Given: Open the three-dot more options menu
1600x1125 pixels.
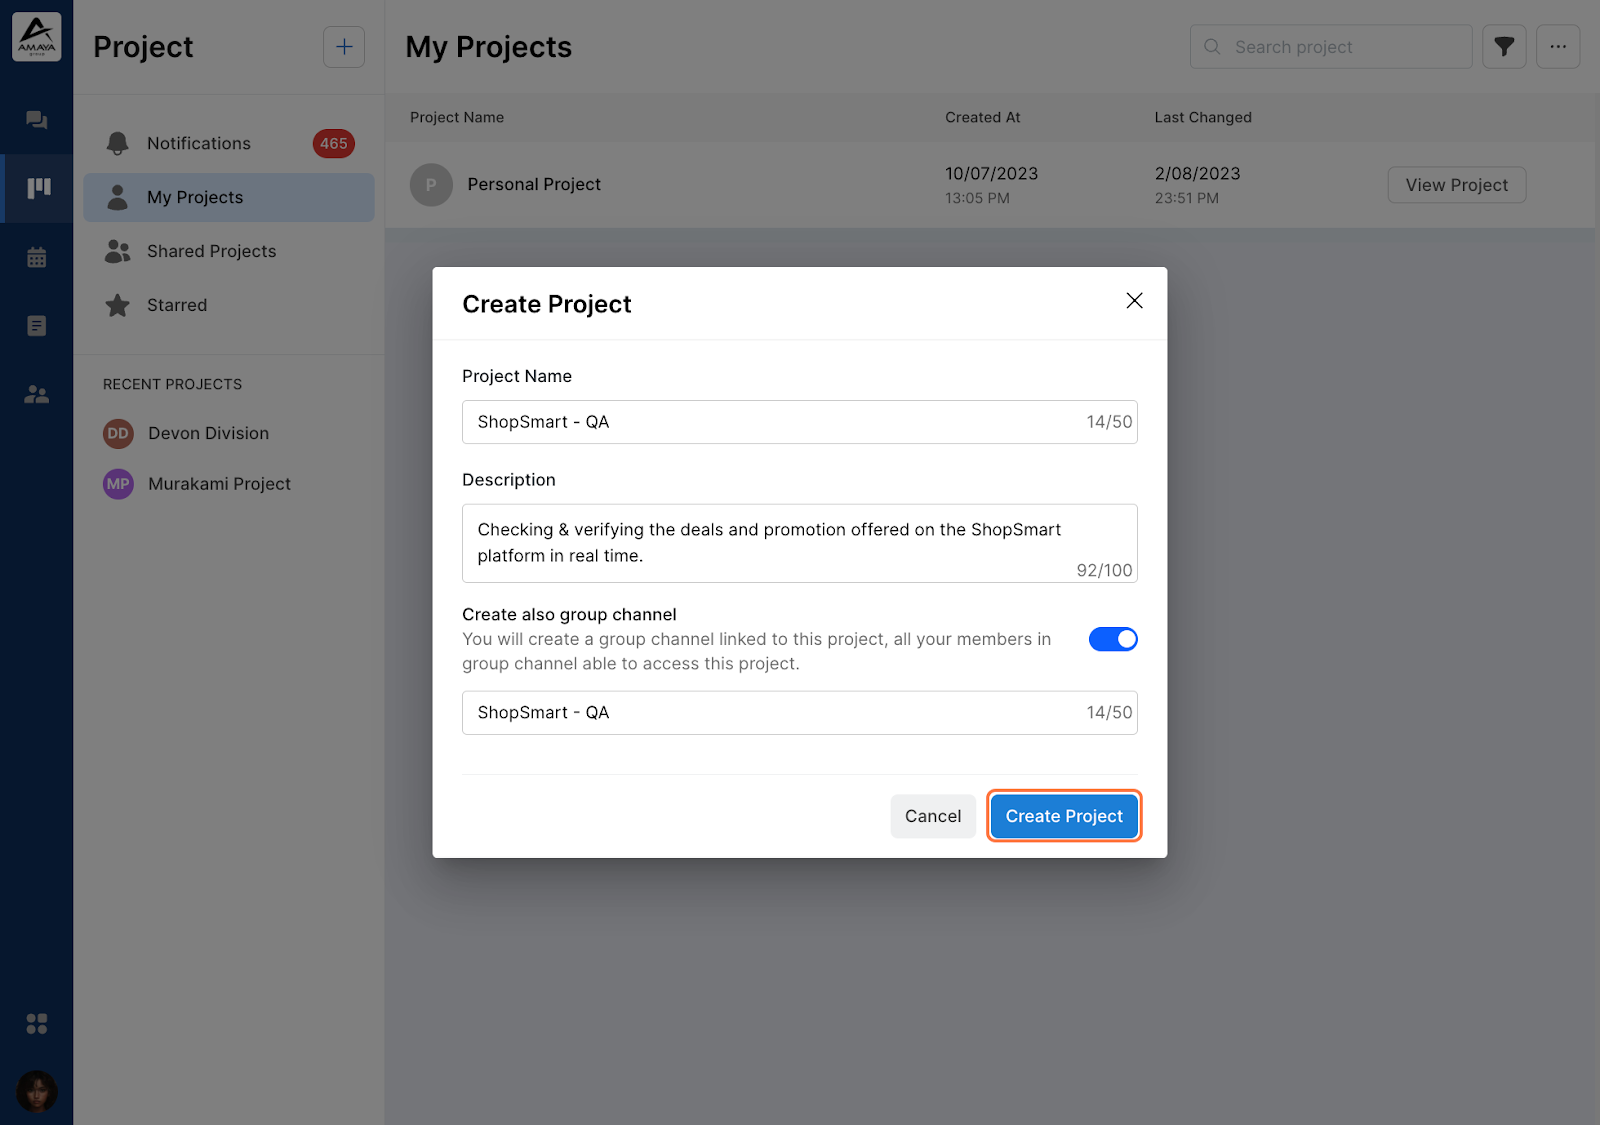Looking at the screenshot, I should [x=1558, y=46].
